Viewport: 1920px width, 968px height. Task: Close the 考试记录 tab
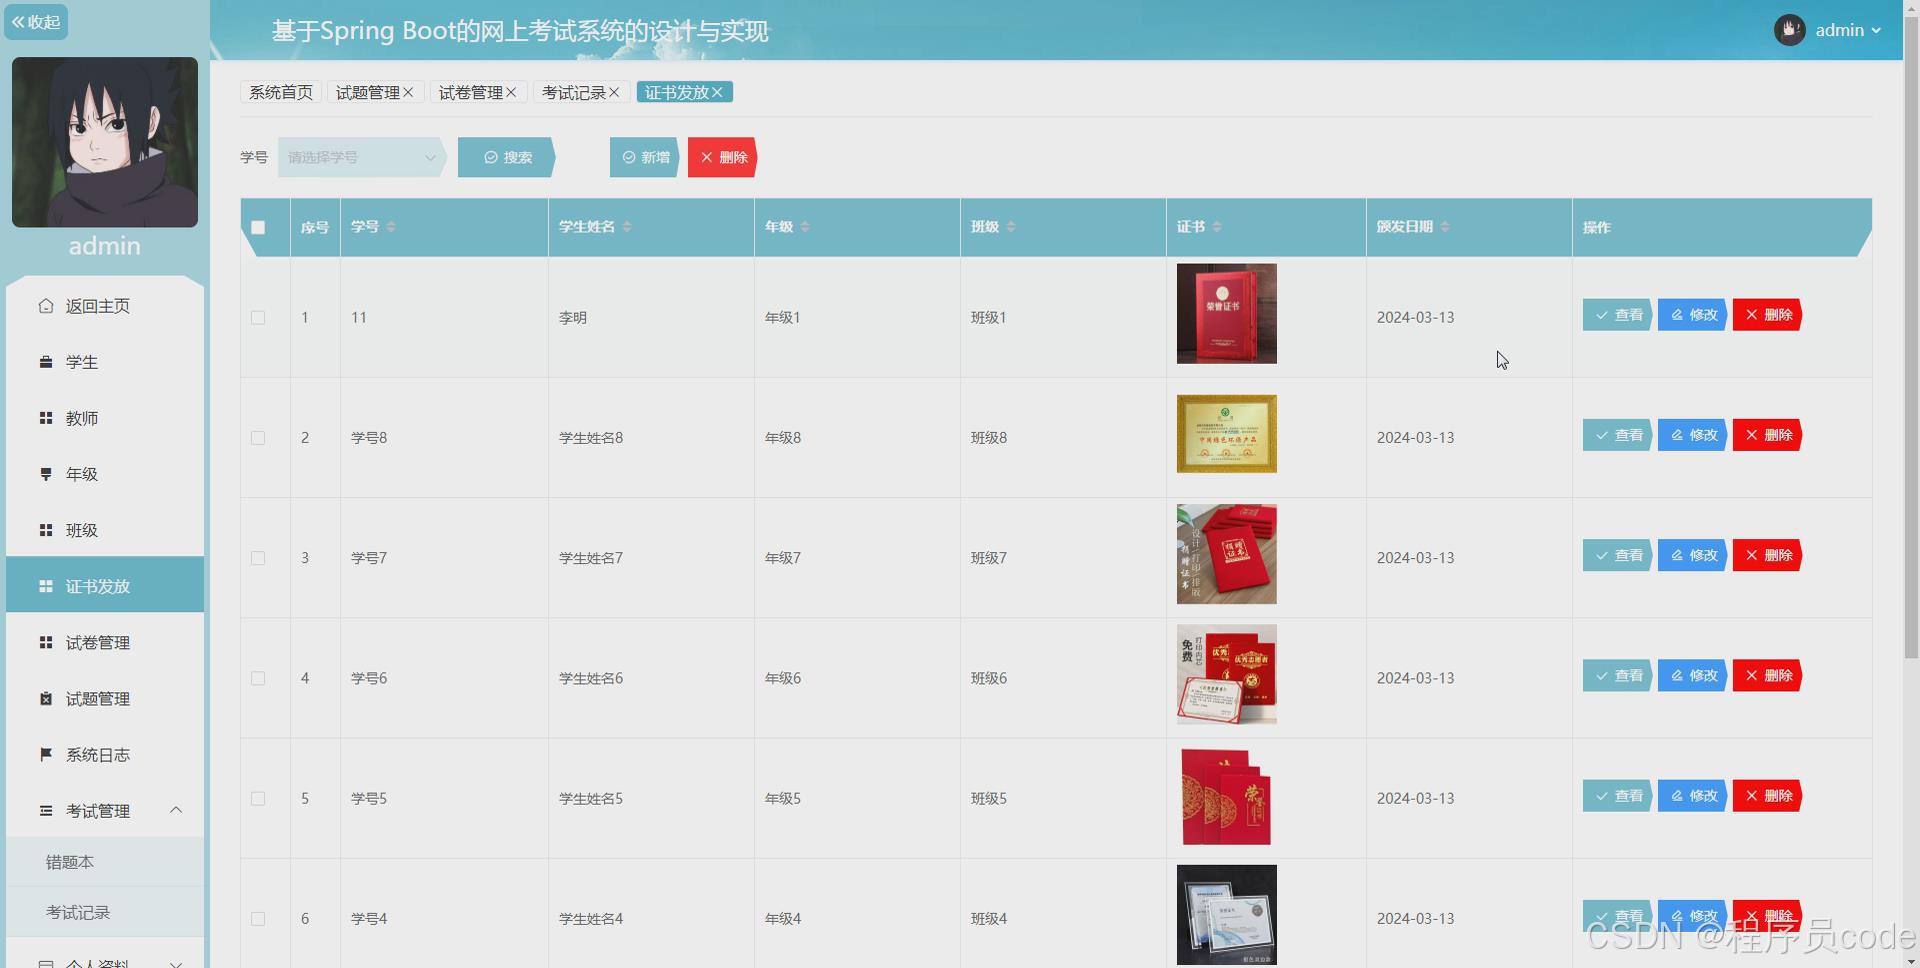click(614, 92)
